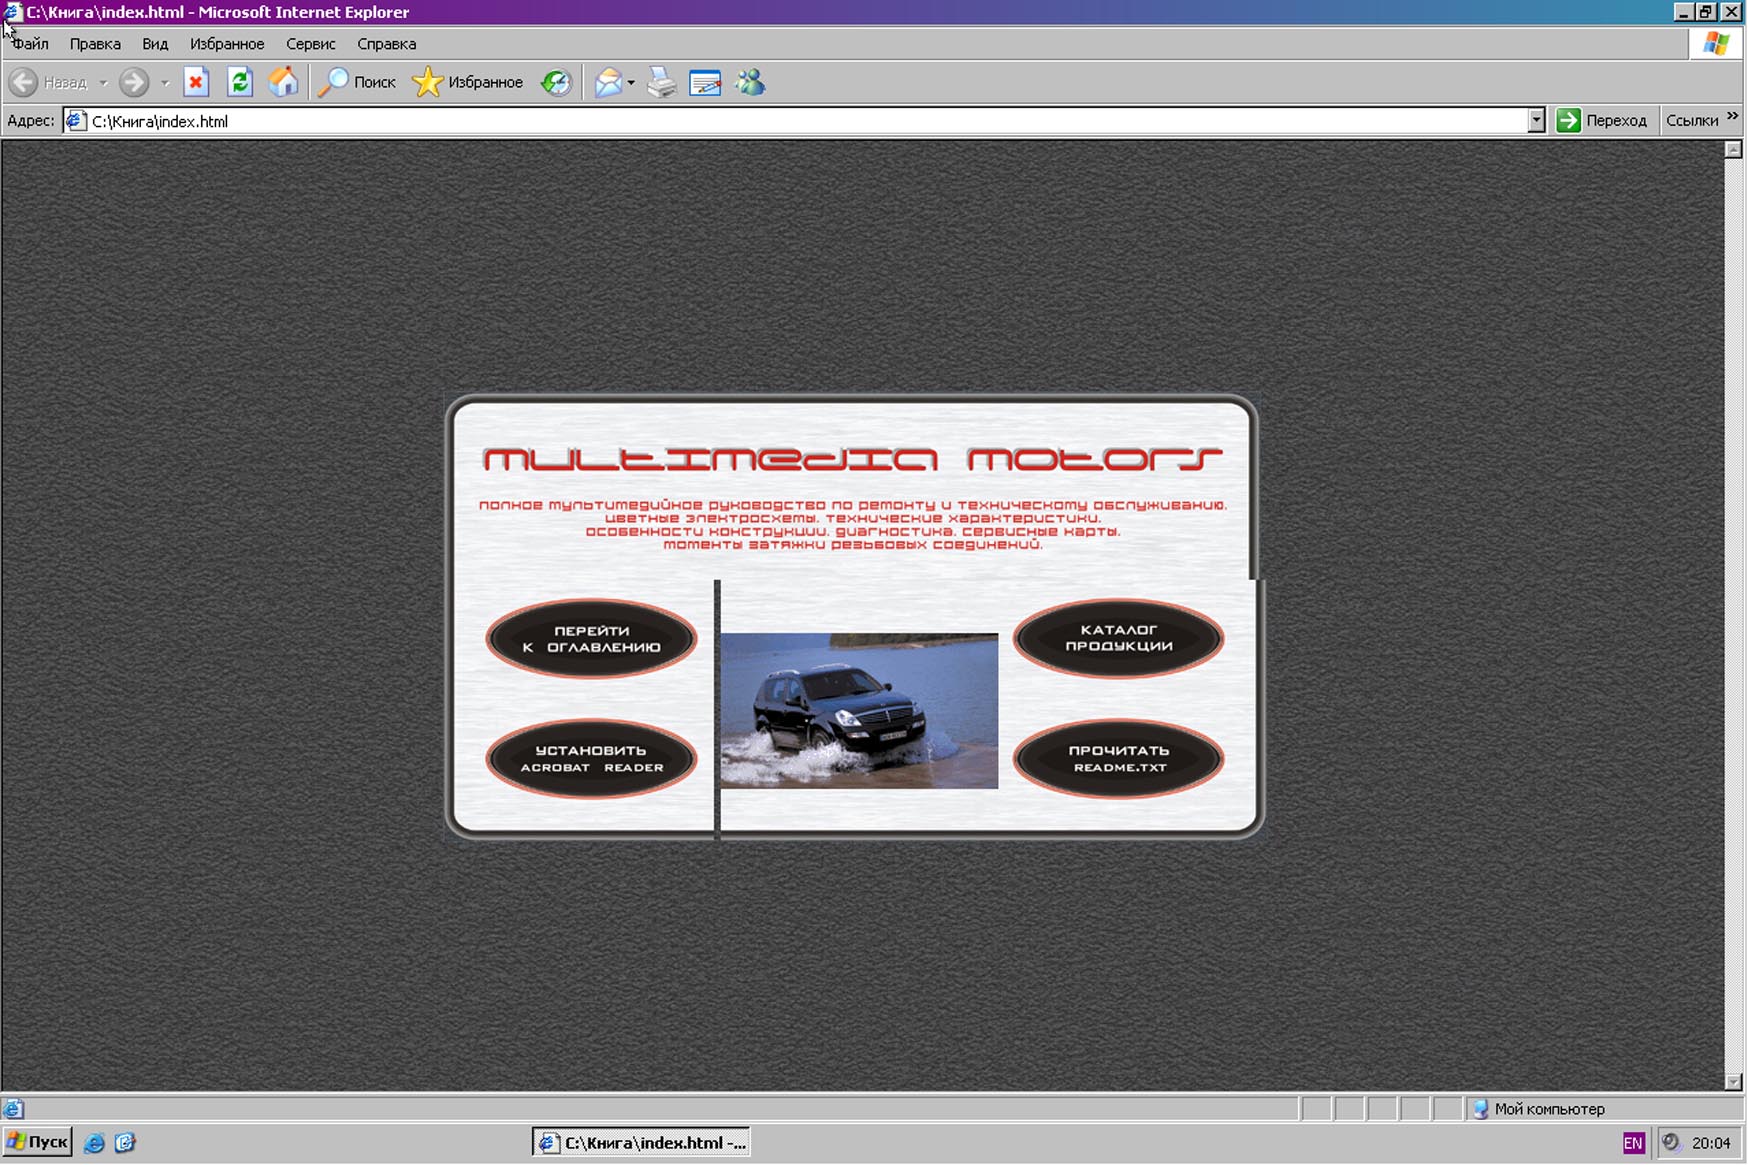Open the Сервис menu

(310, 44)
